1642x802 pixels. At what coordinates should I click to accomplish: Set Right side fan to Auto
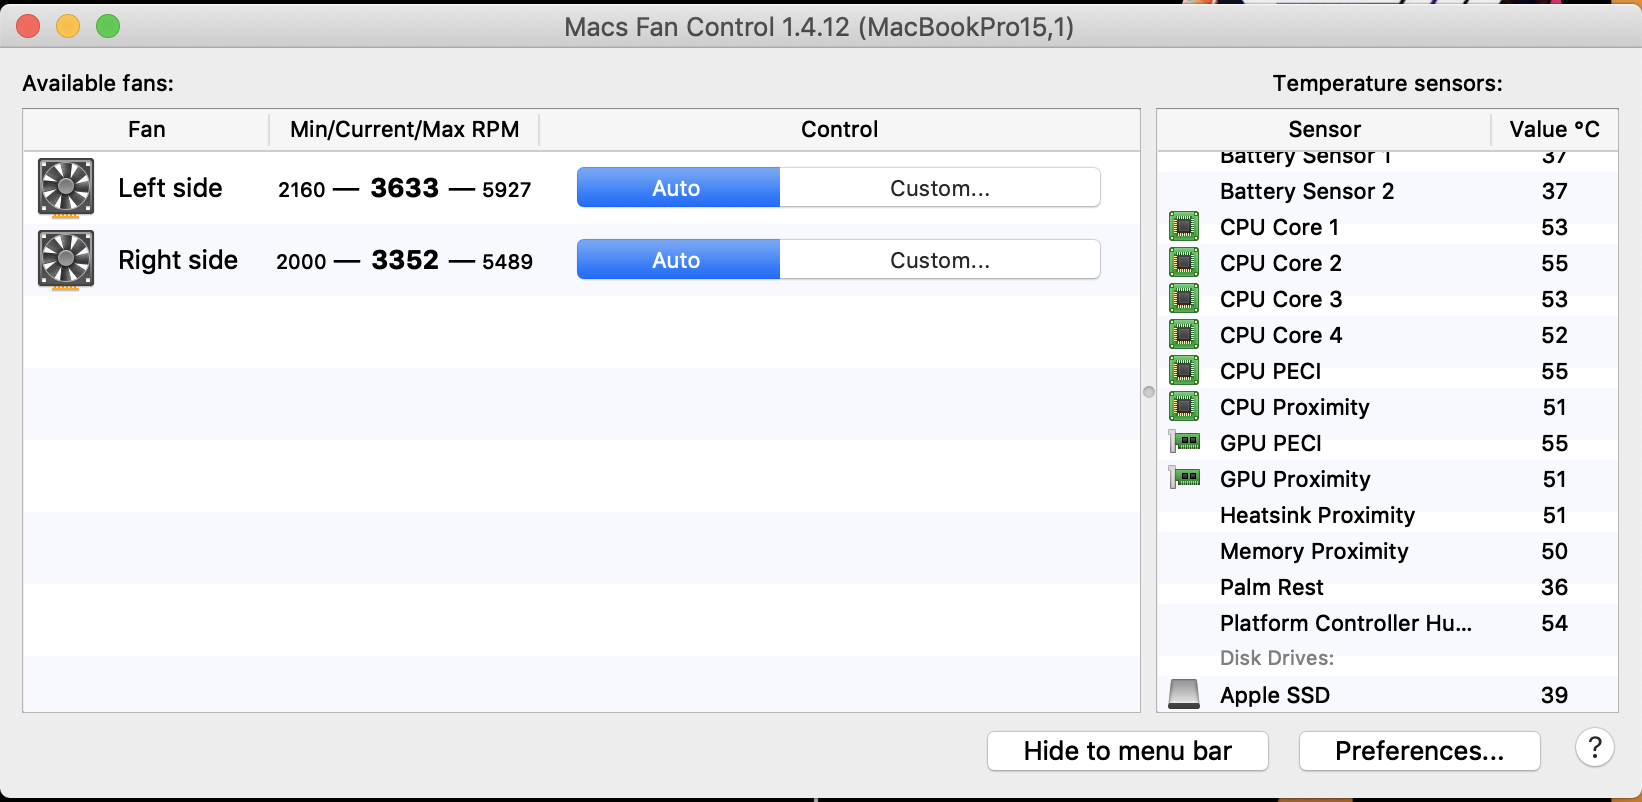pyautogui.click(x=677, y=260)
